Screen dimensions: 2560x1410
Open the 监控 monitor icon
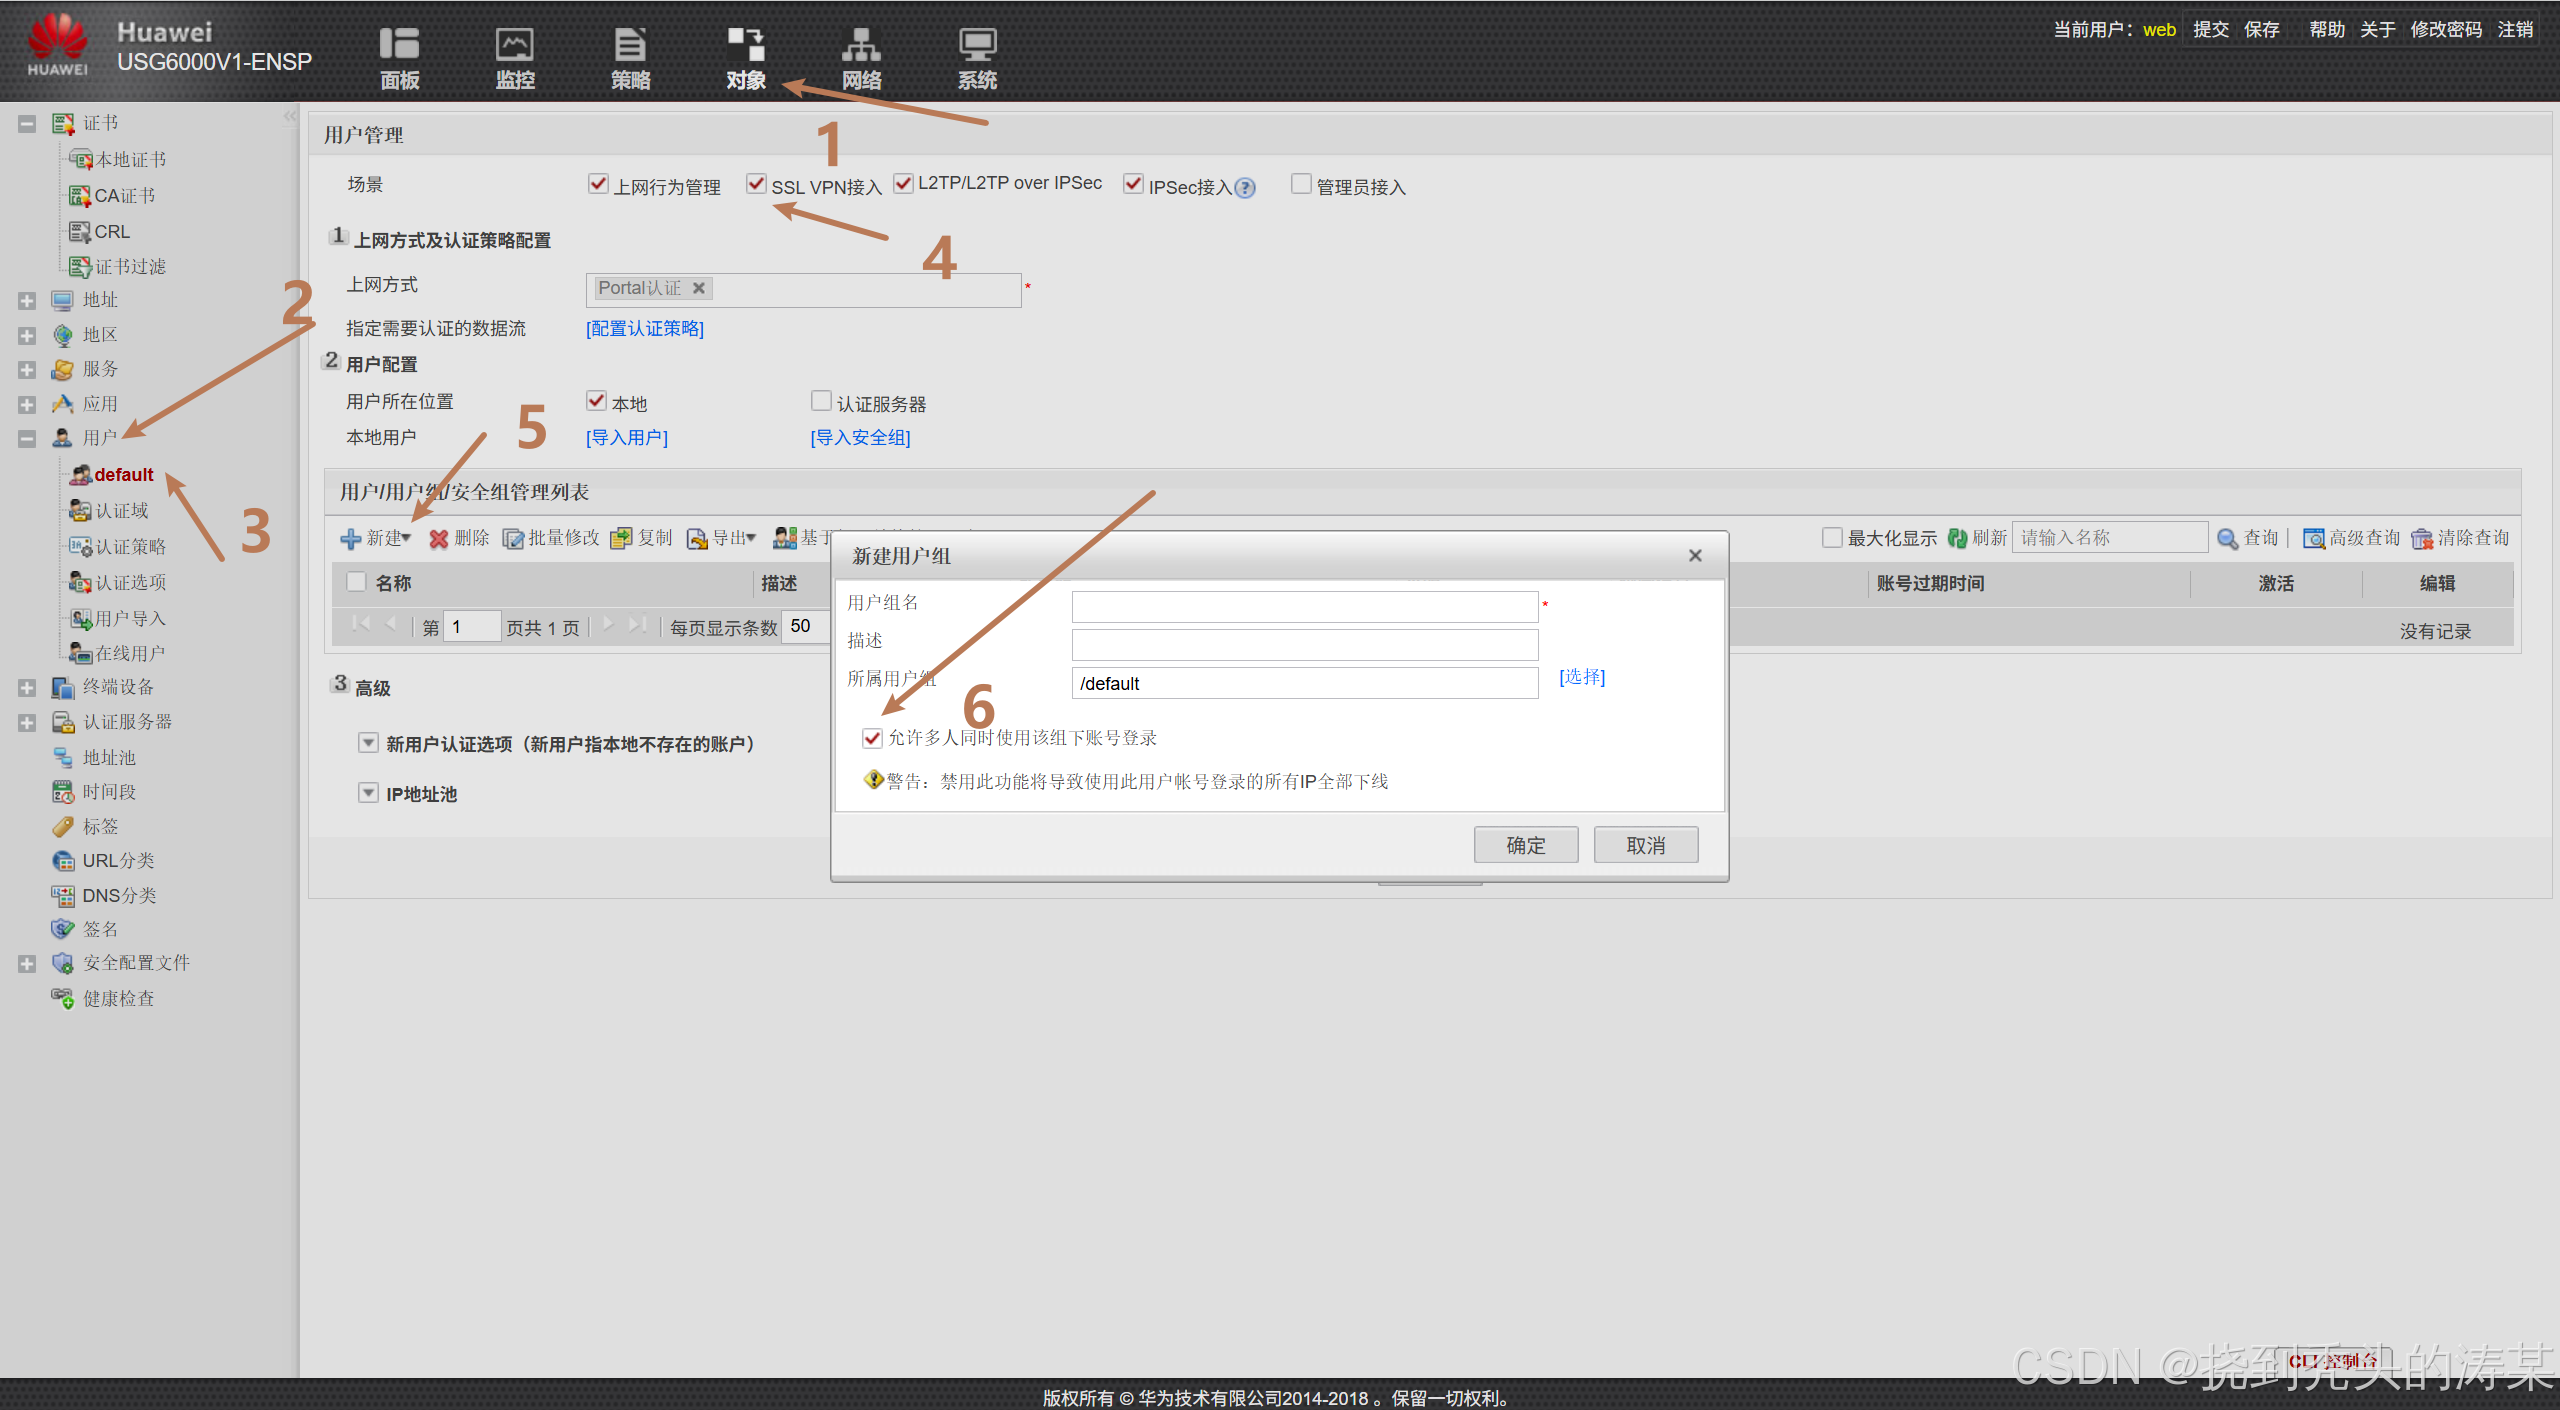(x=515, y=45)
